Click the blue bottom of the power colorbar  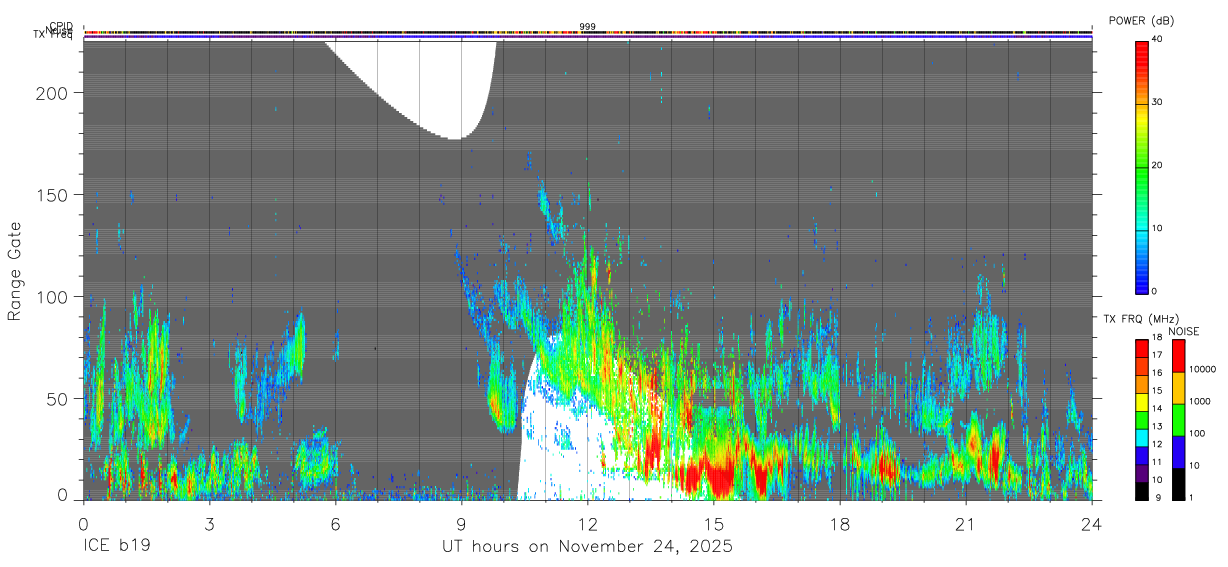[1142, 280]
